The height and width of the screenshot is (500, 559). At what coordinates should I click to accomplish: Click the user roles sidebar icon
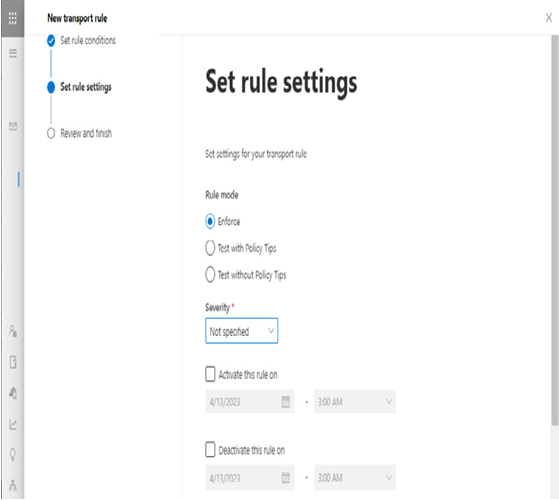click(13, 331)
